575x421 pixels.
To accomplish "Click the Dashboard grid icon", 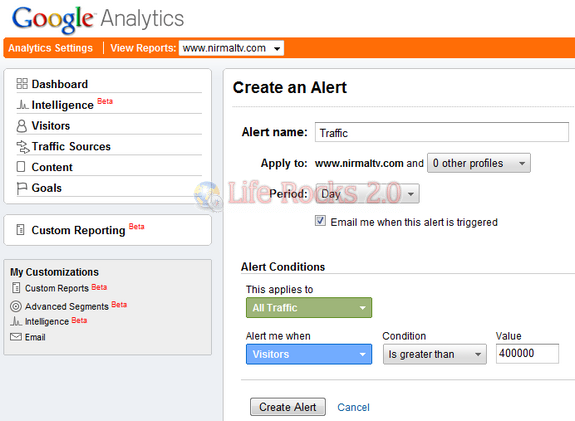I will tap(22, 84).
